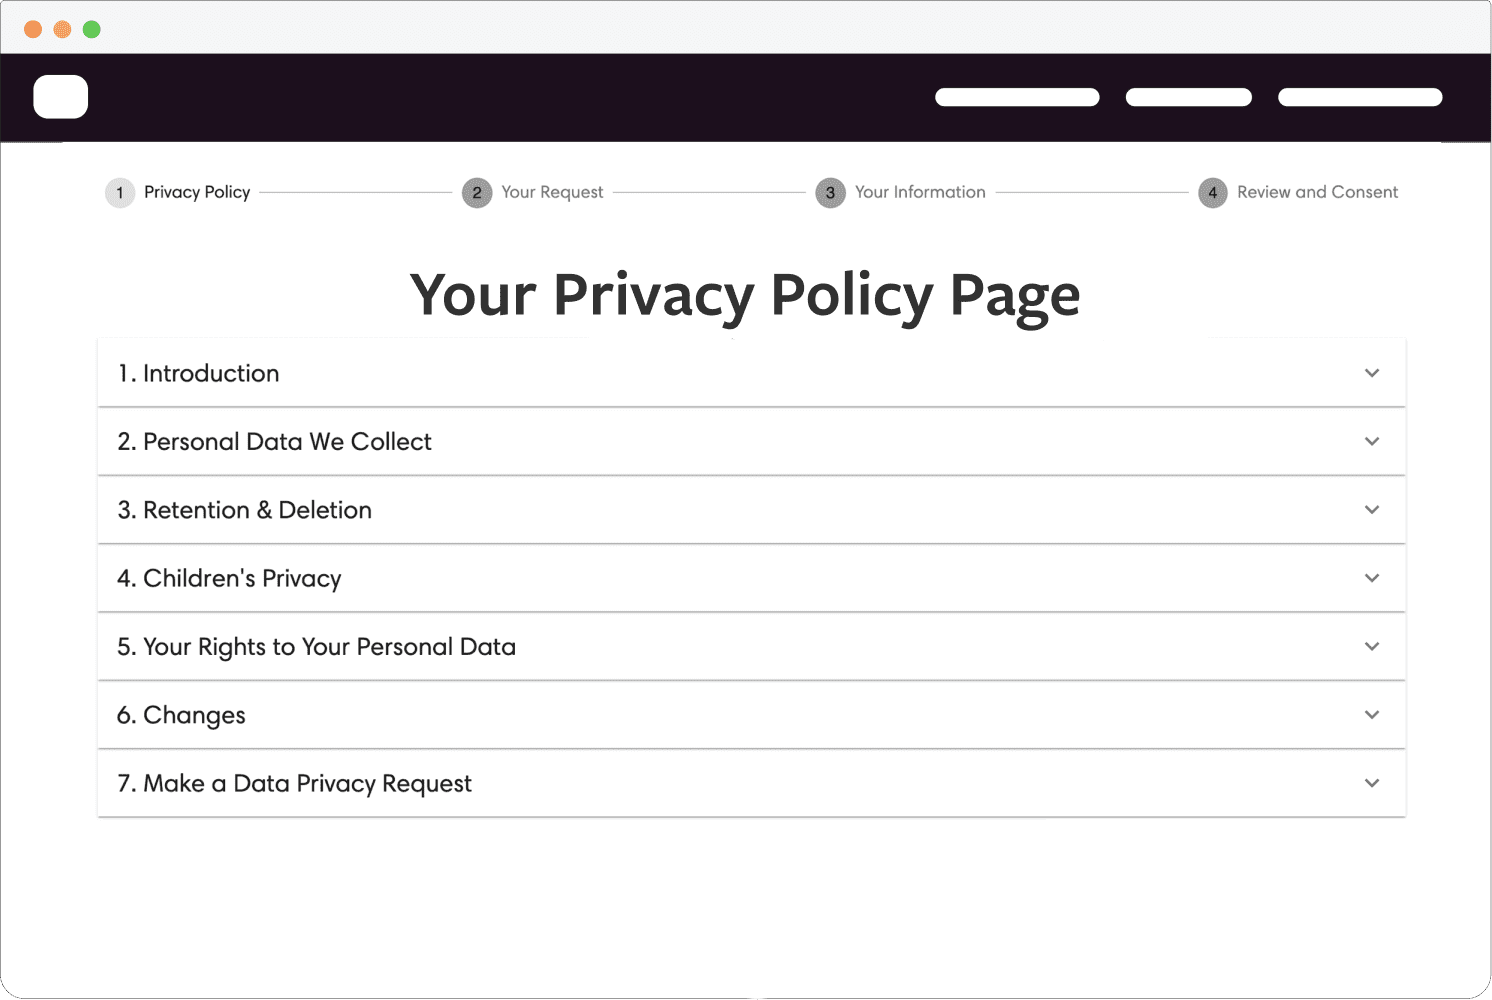Image resolution: width=1492 pixels, height=1000 pixels.
Task: Select step 1 circle Privacy Policy
Action: [120, 193]
